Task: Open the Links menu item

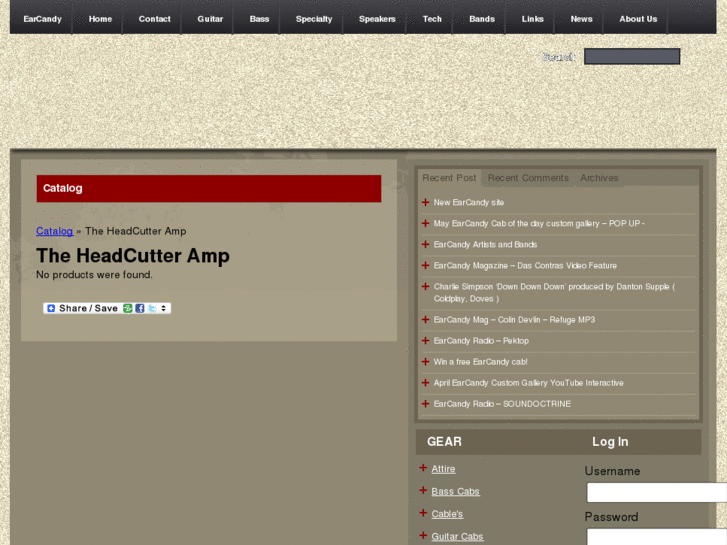Action: [x=532, y=19]
